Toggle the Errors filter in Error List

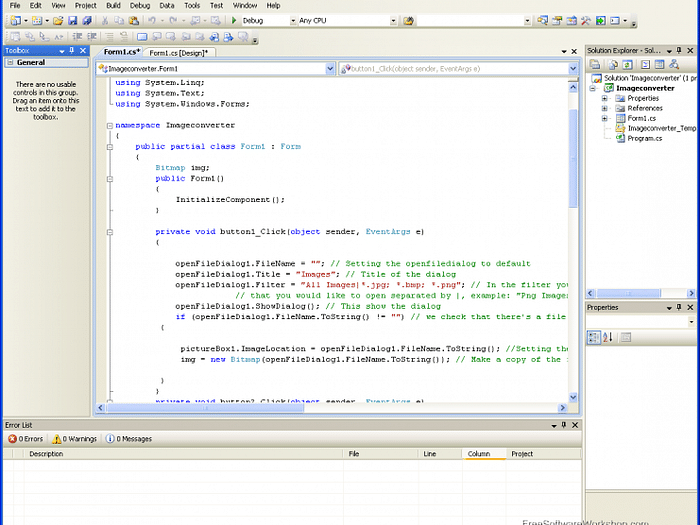[x=26, y=439]
